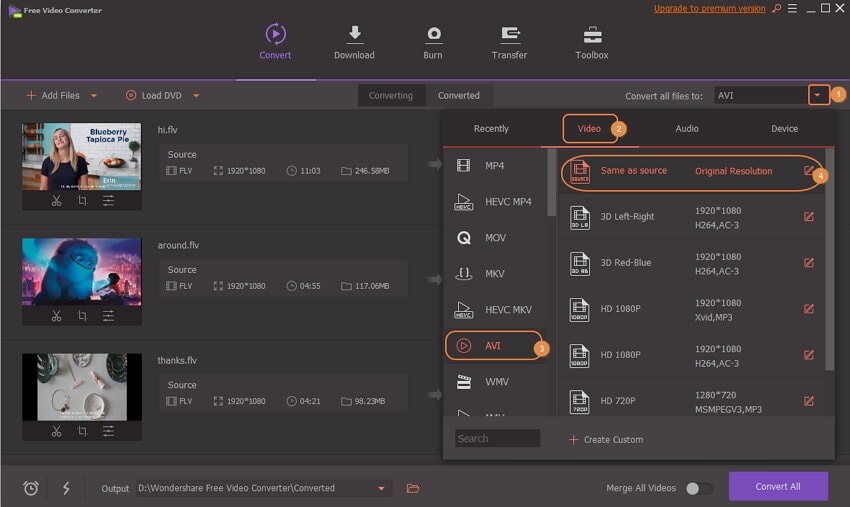Select the AVI format
Viewport: 850px width, 507px height.
493,346
